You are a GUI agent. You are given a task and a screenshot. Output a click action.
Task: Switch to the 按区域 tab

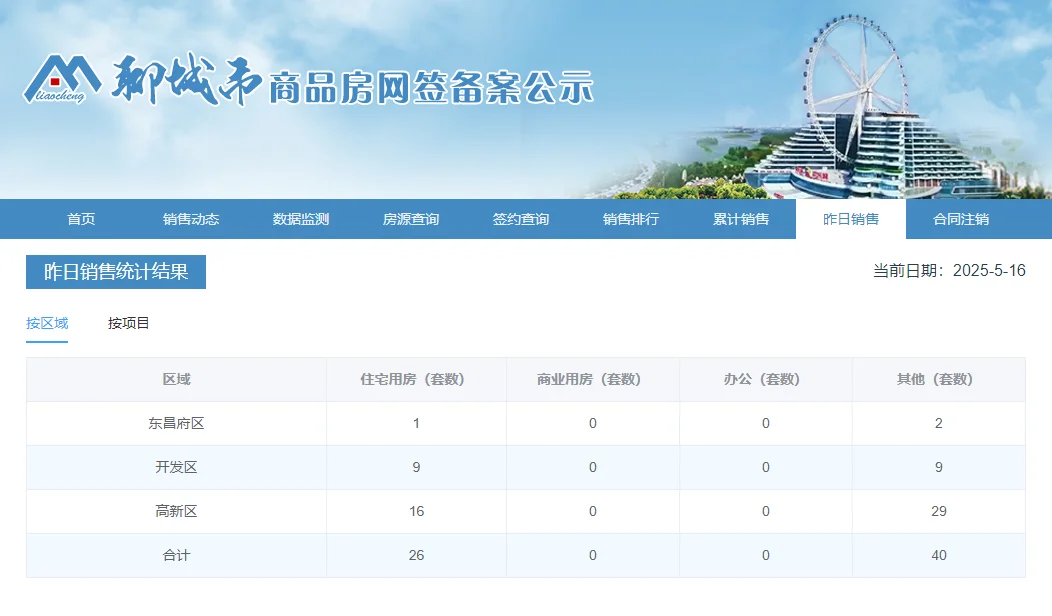tap(47, 323)
